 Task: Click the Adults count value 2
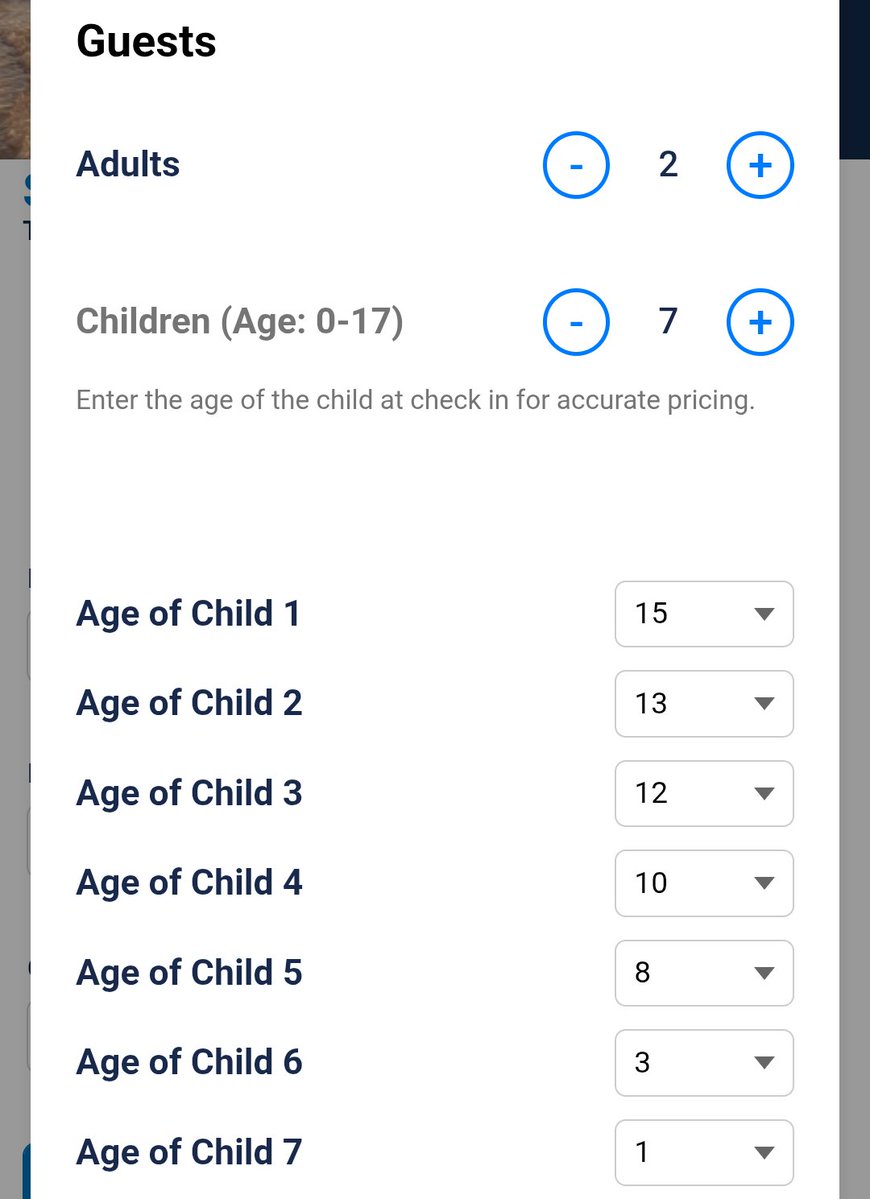point(668,164)
